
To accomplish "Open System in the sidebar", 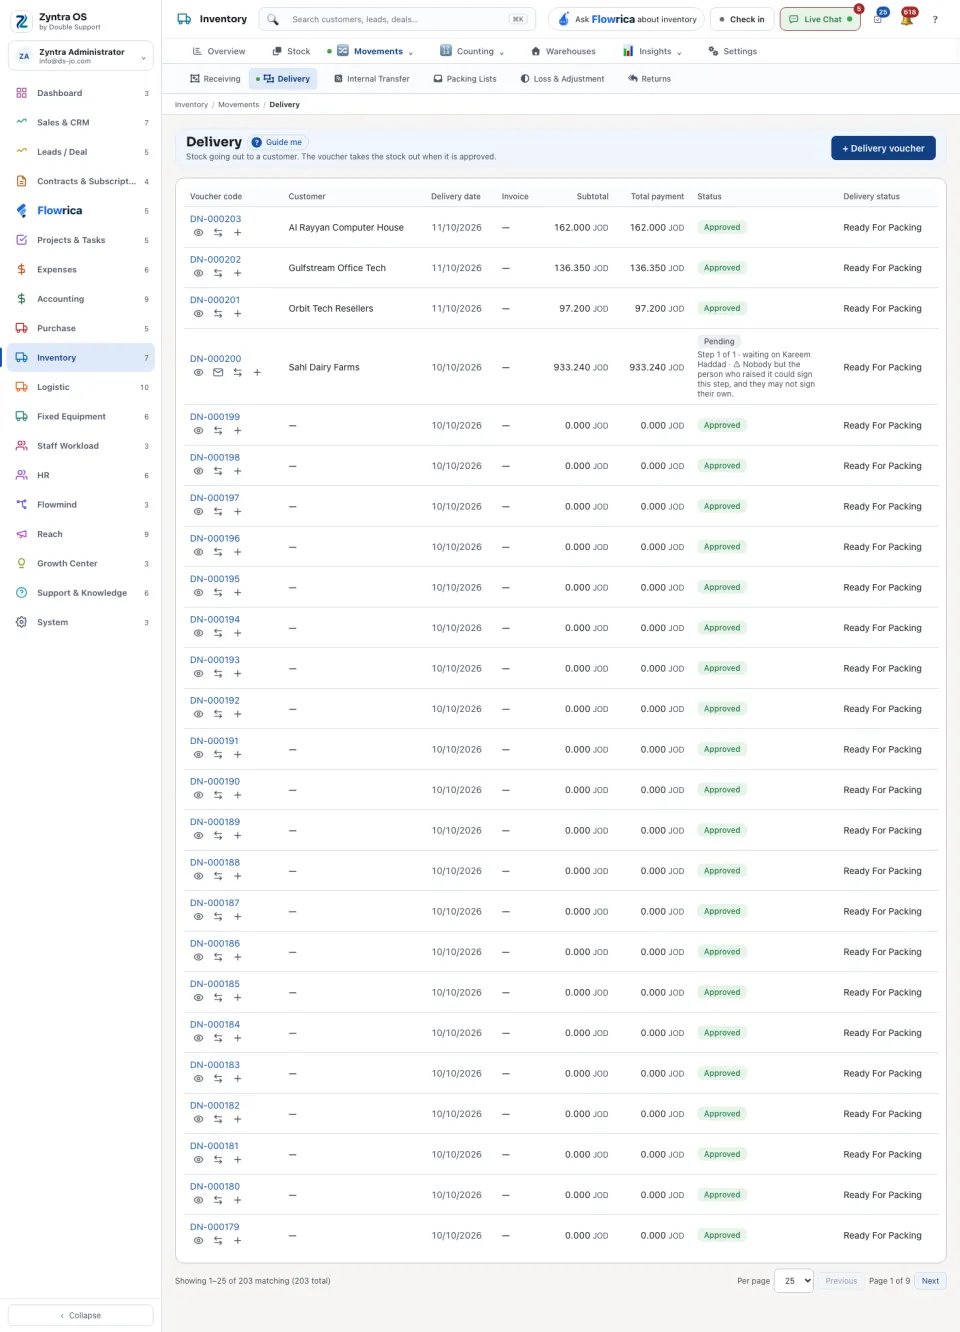I will (x=81, y=622).
